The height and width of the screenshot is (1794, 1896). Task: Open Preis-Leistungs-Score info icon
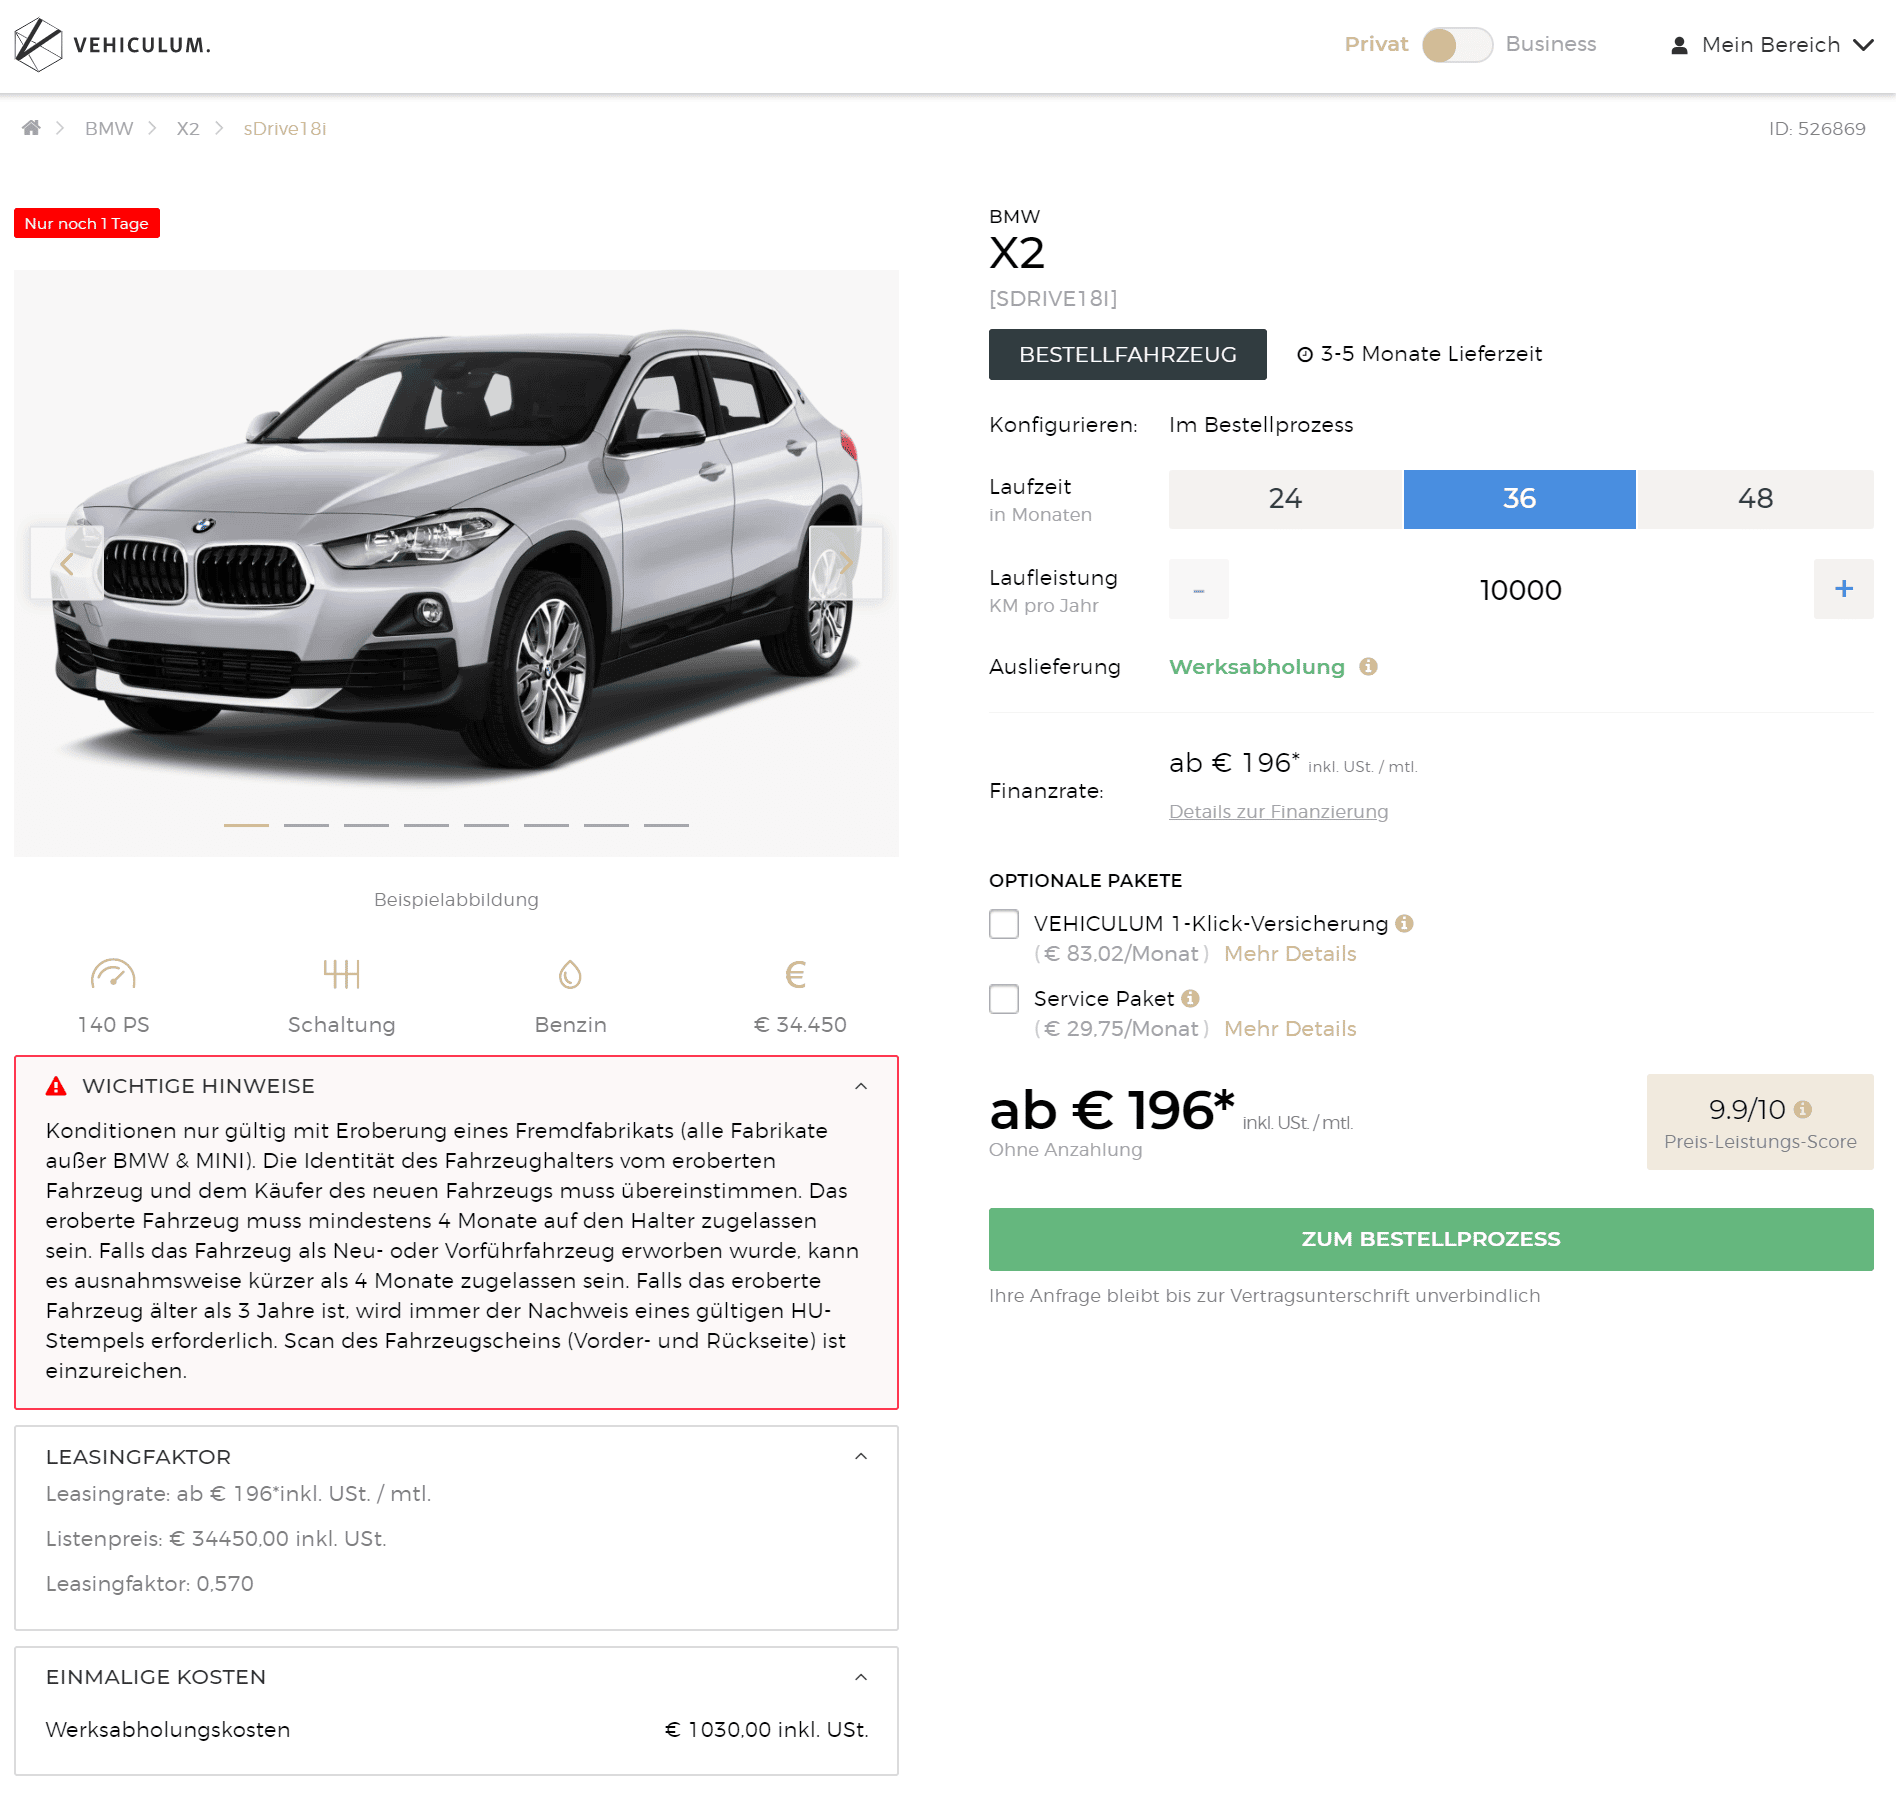click(1802, 1109)
